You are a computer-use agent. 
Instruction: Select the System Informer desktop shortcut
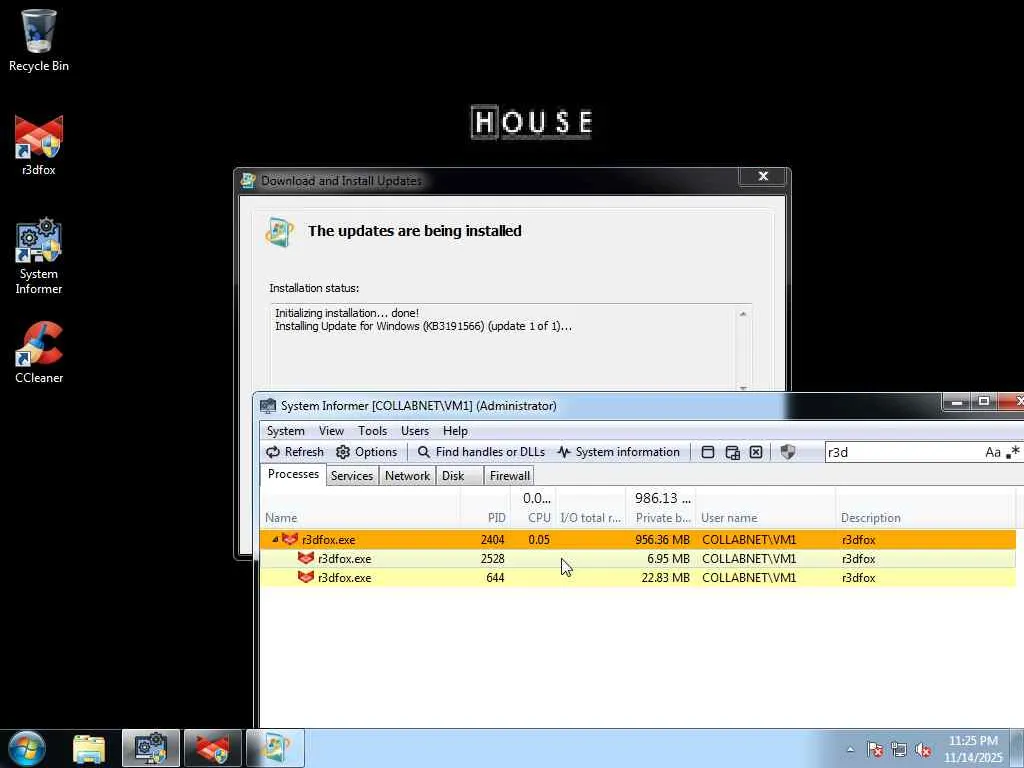coord(39,256)
